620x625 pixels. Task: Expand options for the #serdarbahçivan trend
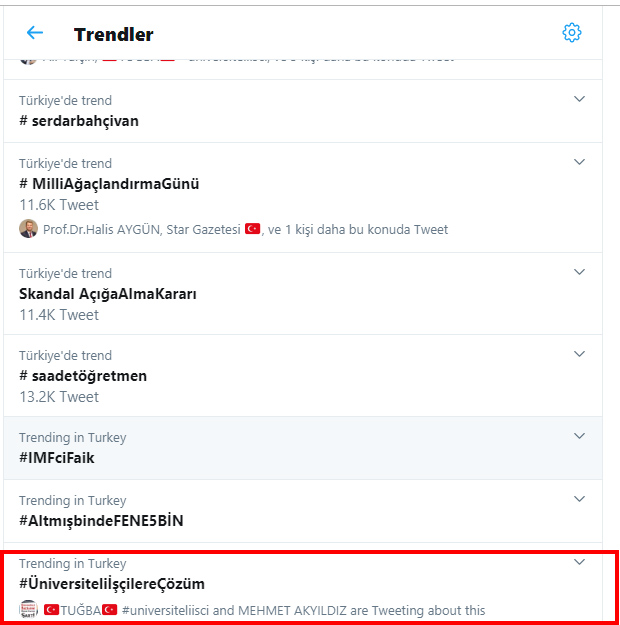tap(579, 99)
